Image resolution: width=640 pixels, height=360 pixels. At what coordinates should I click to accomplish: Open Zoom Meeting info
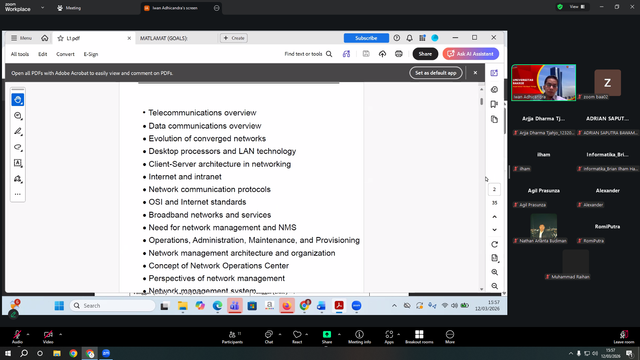(359, 337)
